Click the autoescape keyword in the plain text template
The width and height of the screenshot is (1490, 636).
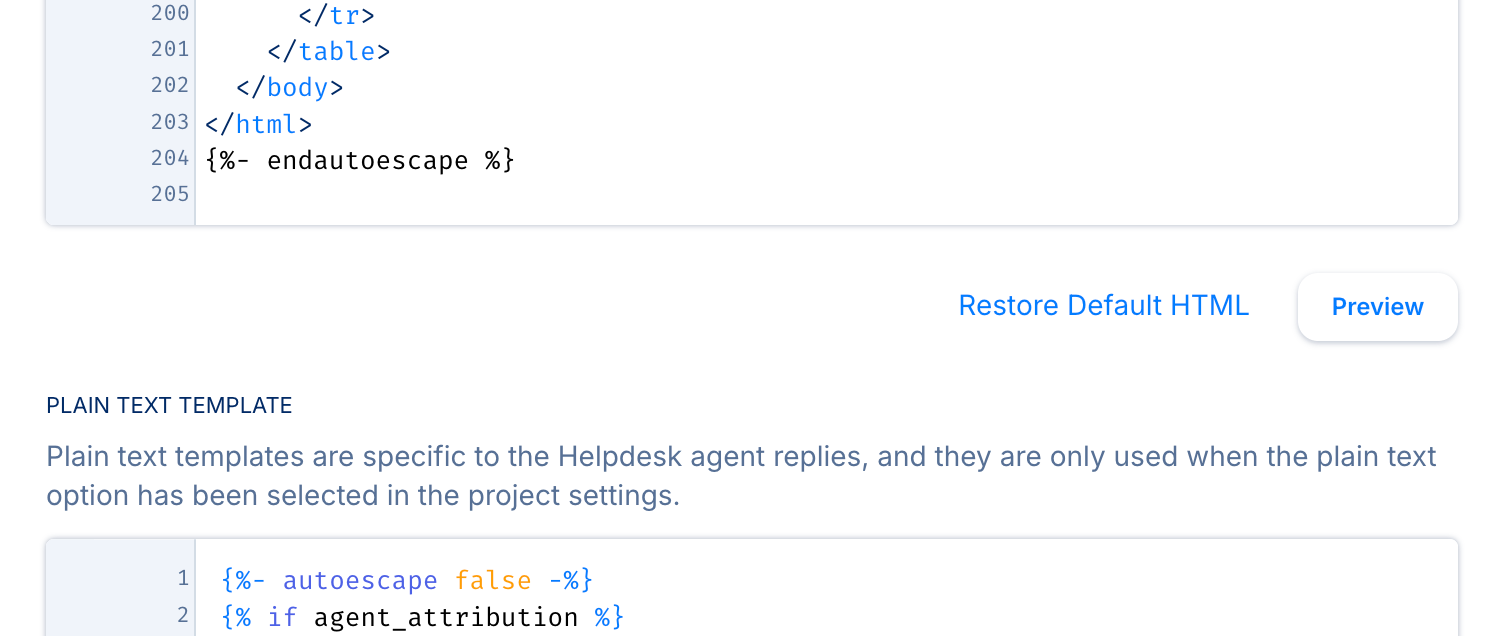pos(360,581)
